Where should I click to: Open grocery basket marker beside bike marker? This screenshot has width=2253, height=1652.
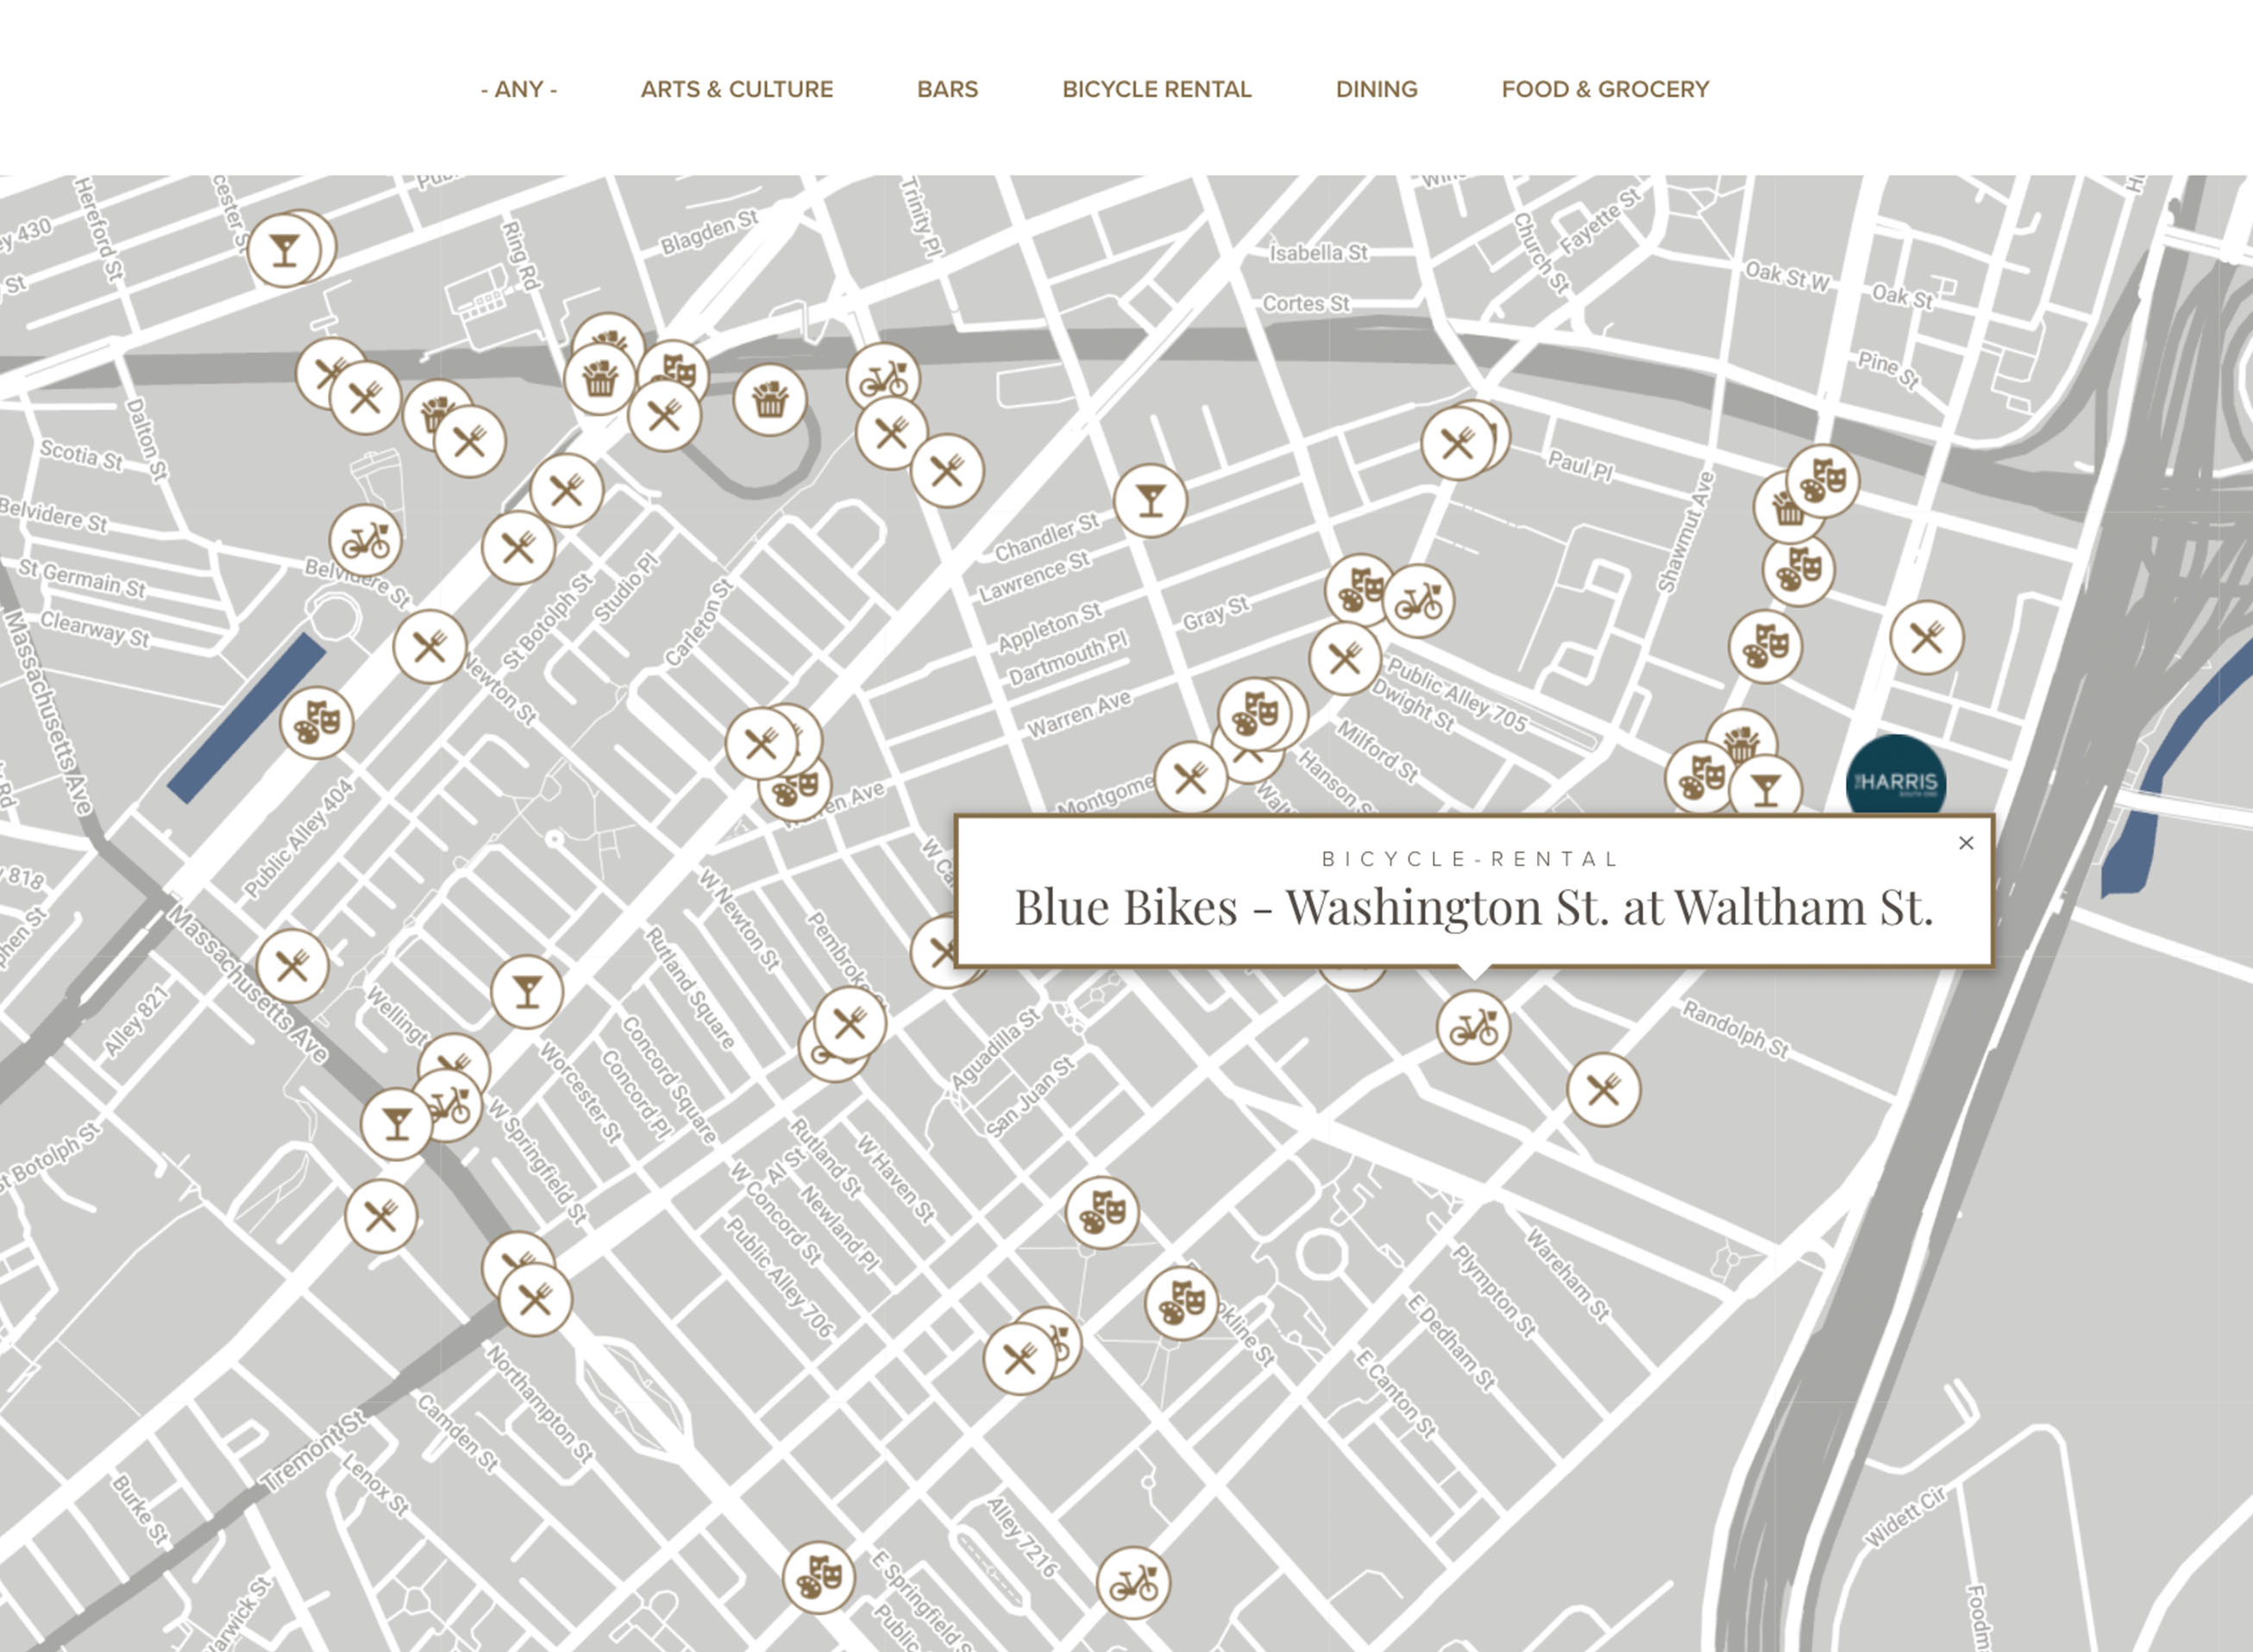(x=769, y=400)
